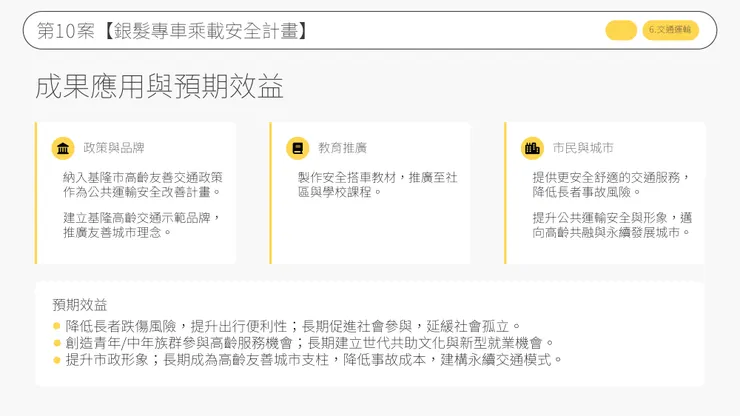Click the 教育推廣 card title
This screenshot has height=416, width=740.
point(342,148)
